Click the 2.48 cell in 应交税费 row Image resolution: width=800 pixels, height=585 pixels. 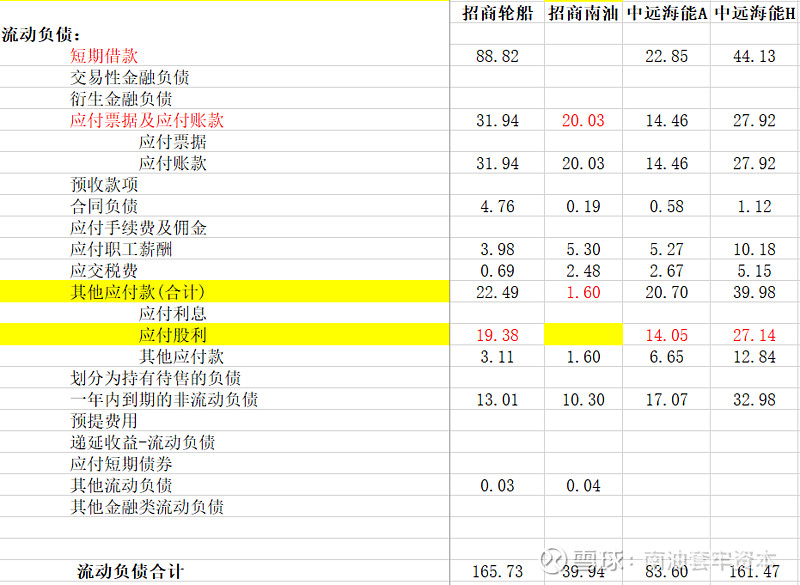coord(583,270)
